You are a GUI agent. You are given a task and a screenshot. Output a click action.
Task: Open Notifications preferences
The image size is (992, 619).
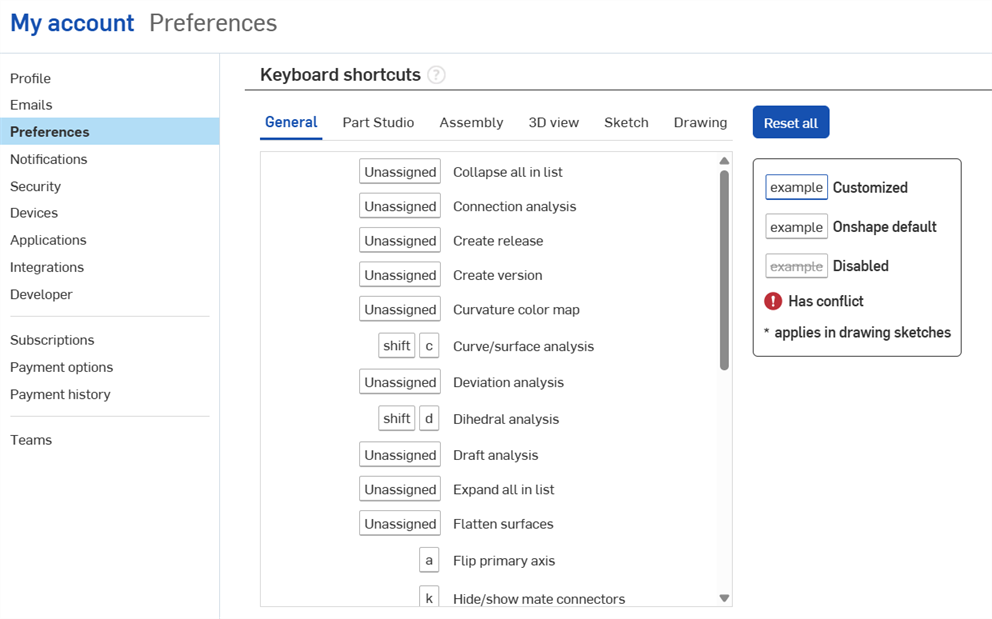pos(48,159)
